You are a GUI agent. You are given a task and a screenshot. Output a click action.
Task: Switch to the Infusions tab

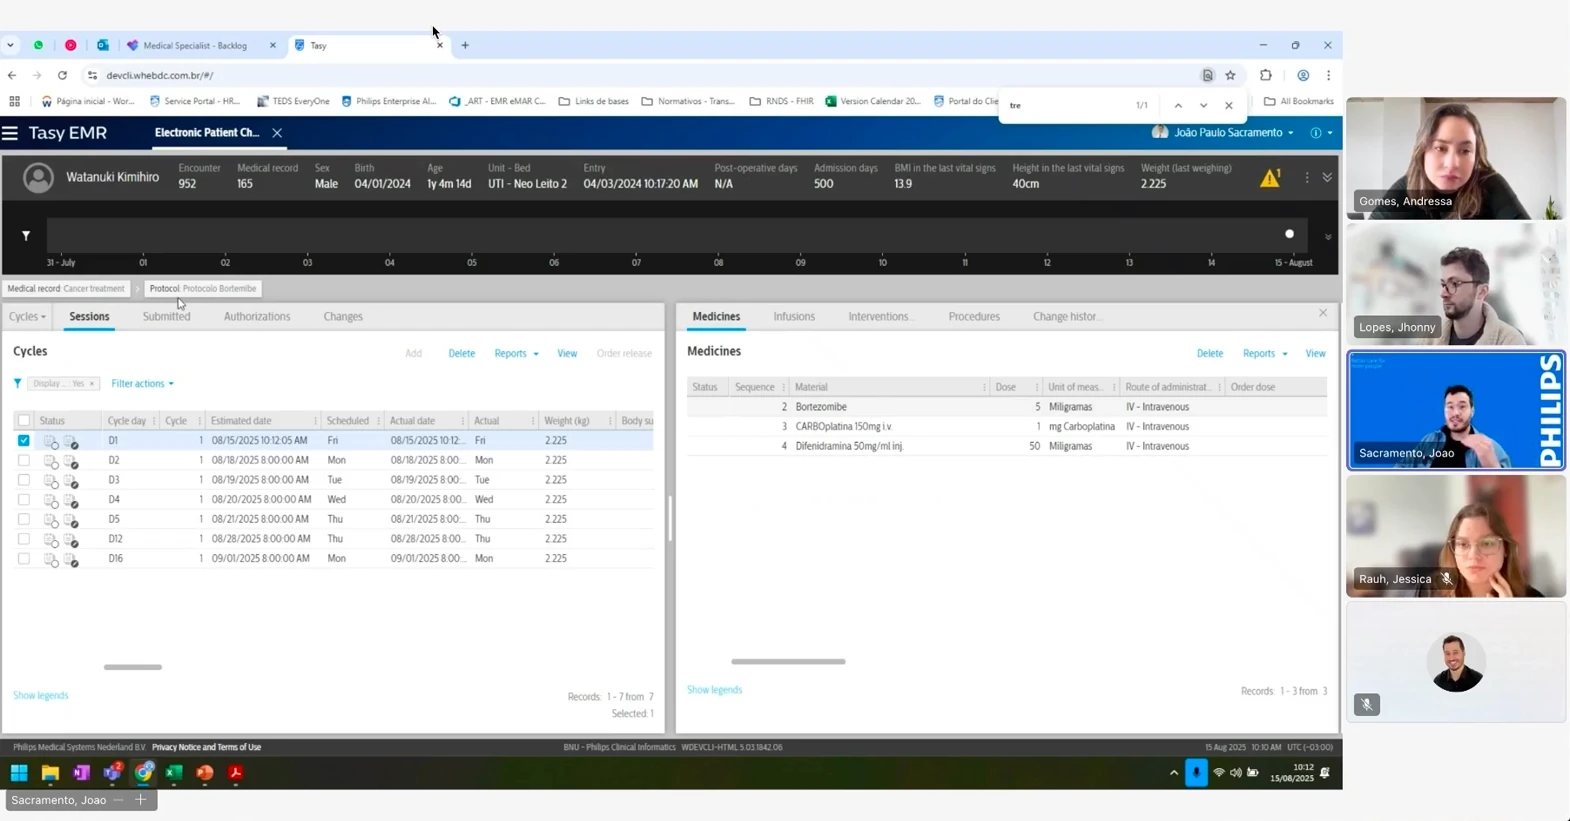pos(794,317)
